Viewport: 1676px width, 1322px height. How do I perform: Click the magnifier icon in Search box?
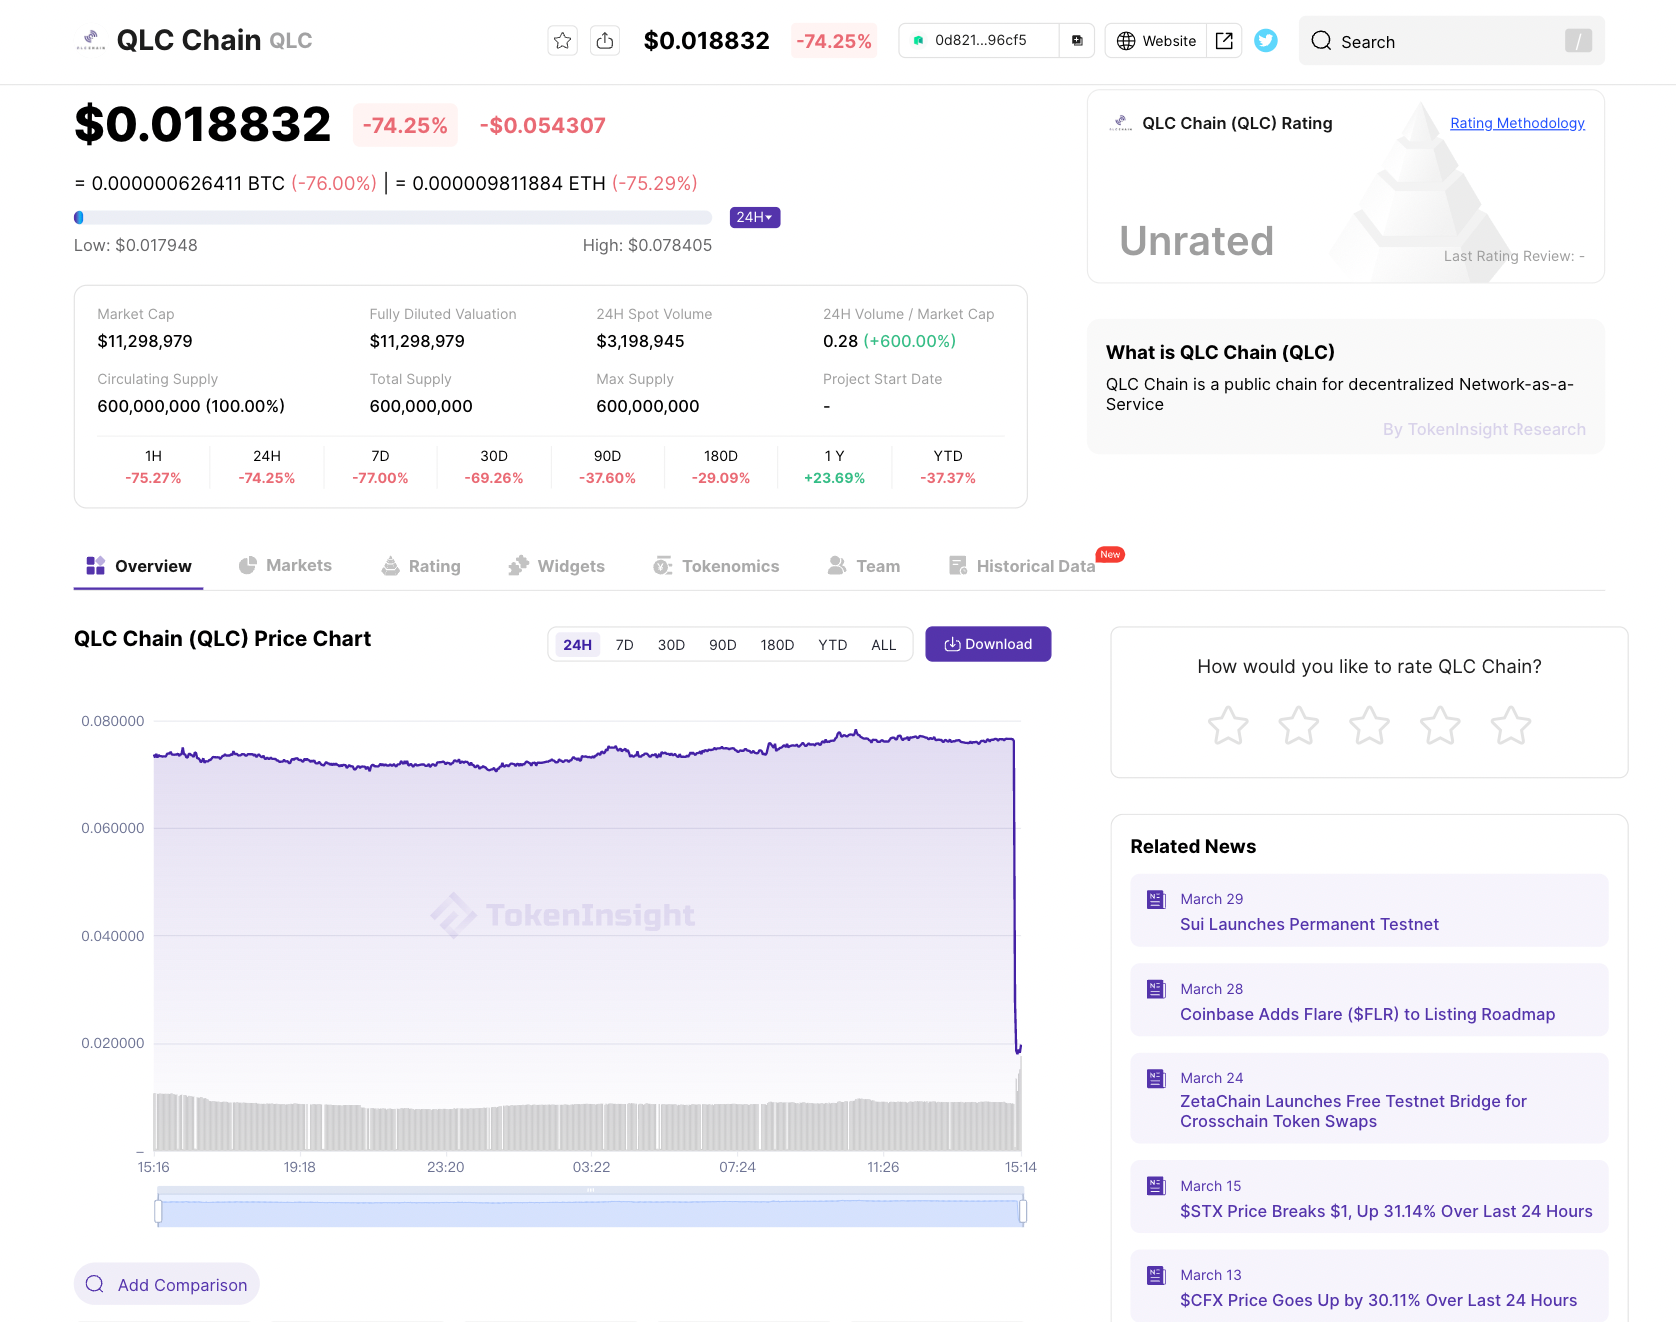click(1321, 41)
